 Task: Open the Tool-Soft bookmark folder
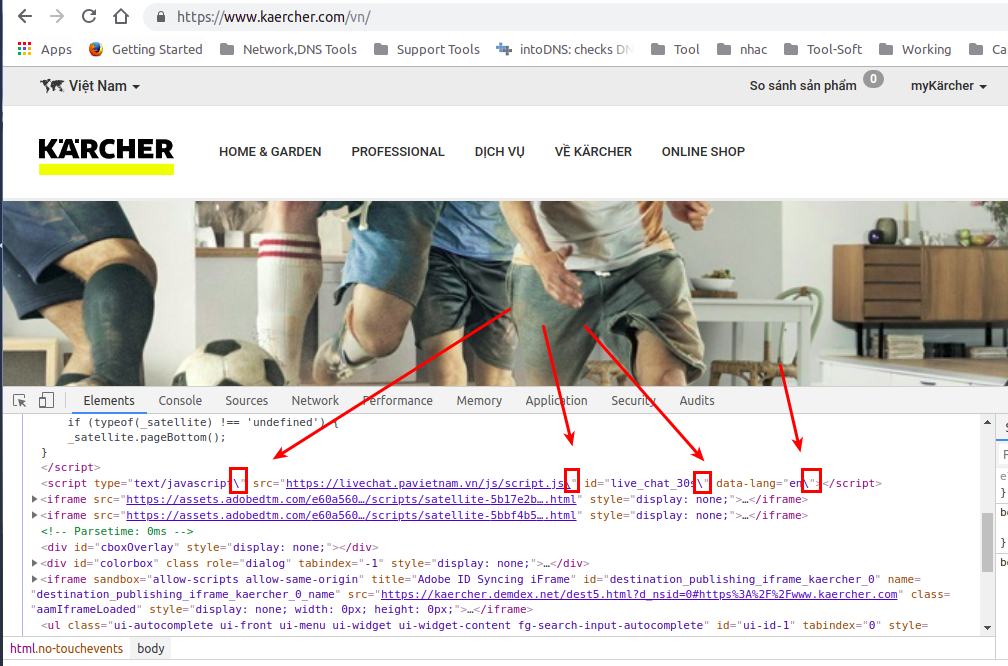[823, 50]
